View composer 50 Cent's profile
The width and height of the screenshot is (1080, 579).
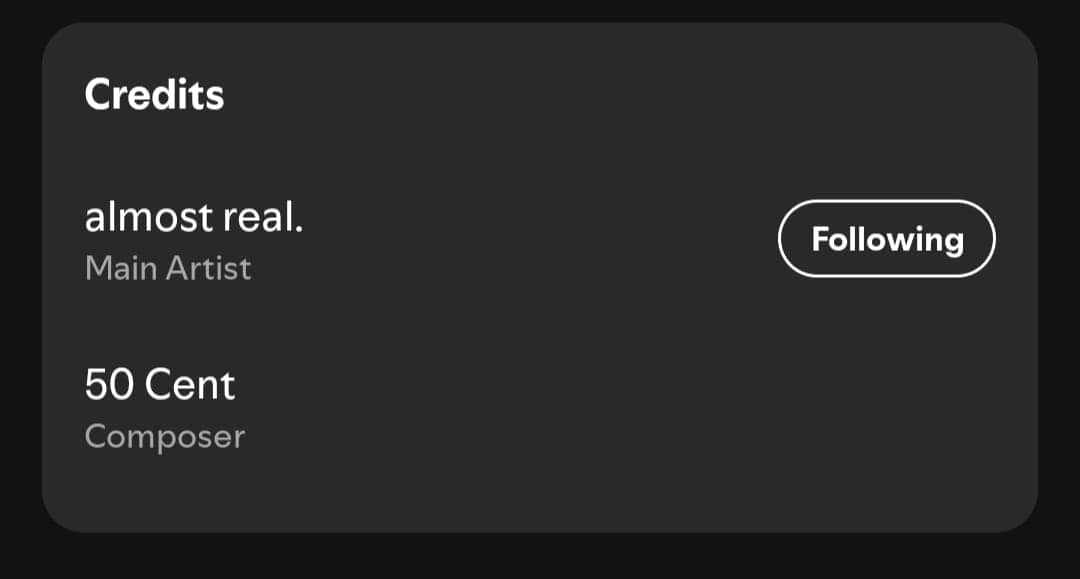(x=160, y=385)
